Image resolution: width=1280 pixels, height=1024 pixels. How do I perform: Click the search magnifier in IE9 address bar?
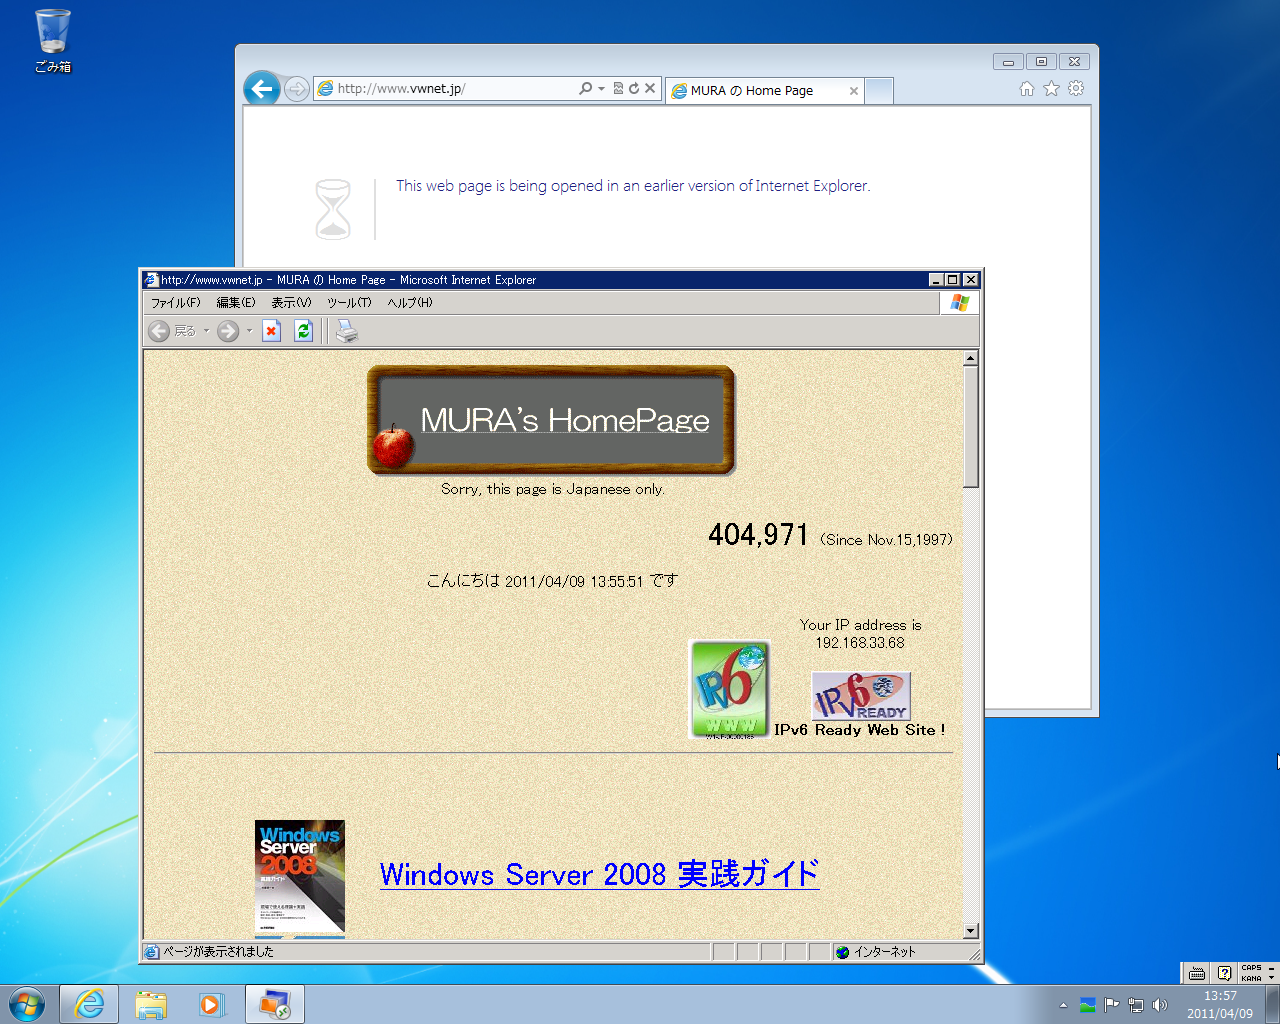click(586, 88)
